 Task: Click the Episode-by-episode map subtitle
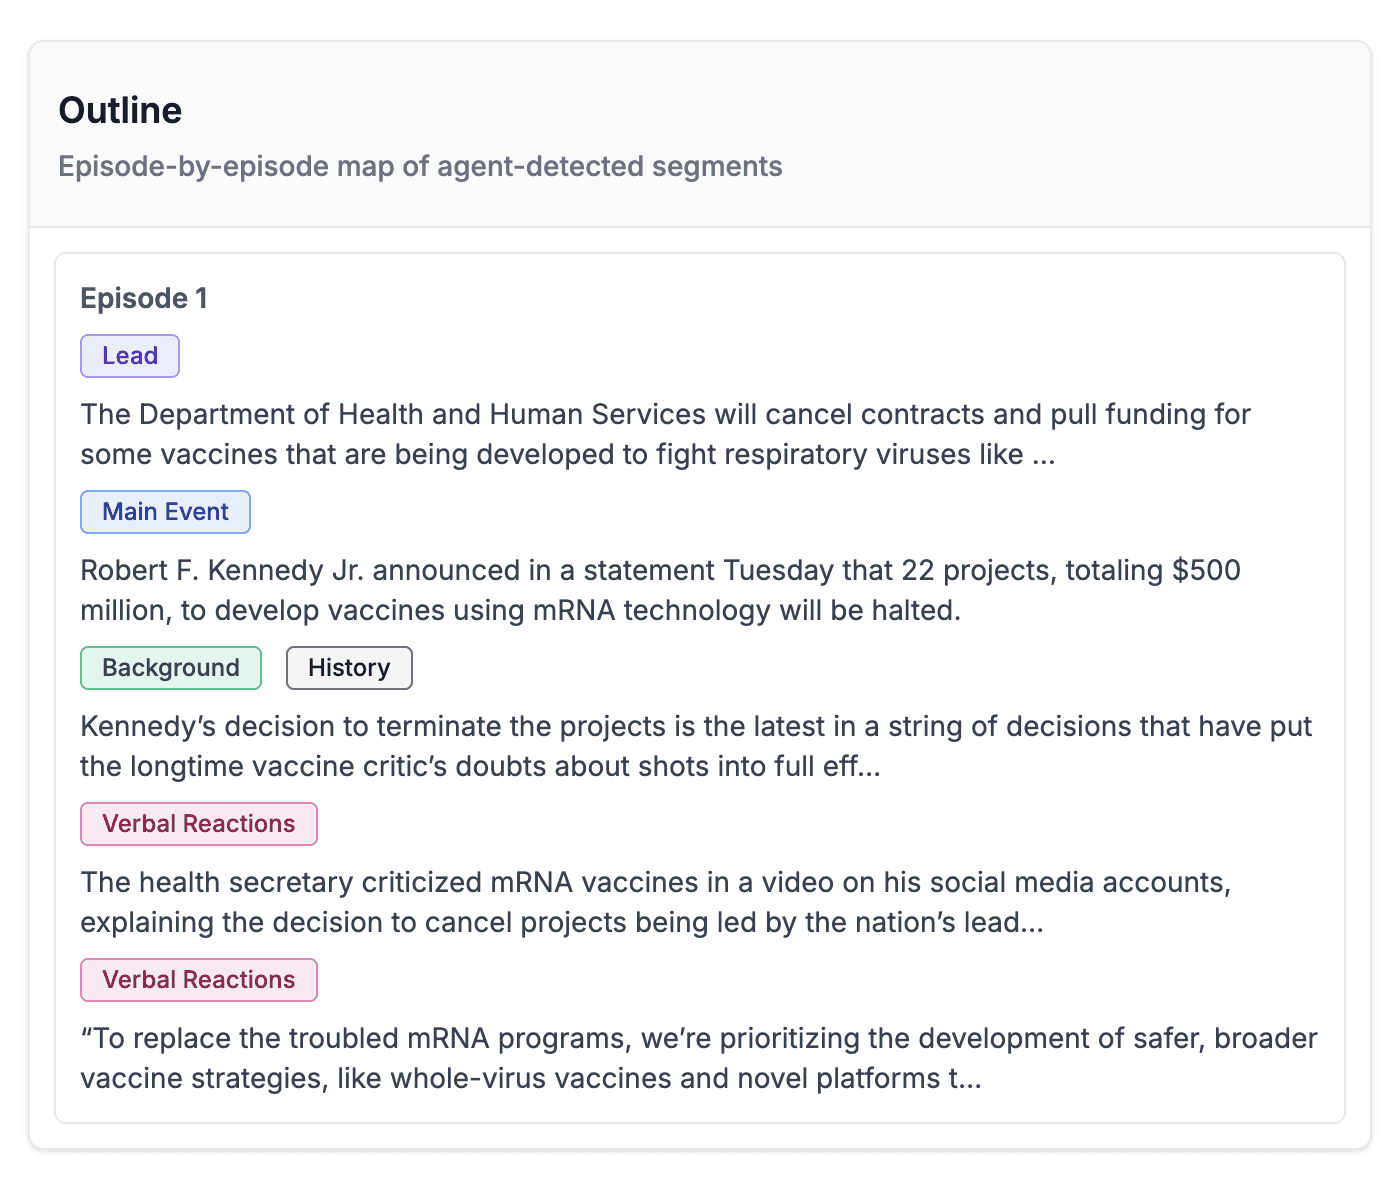point(420,166)
